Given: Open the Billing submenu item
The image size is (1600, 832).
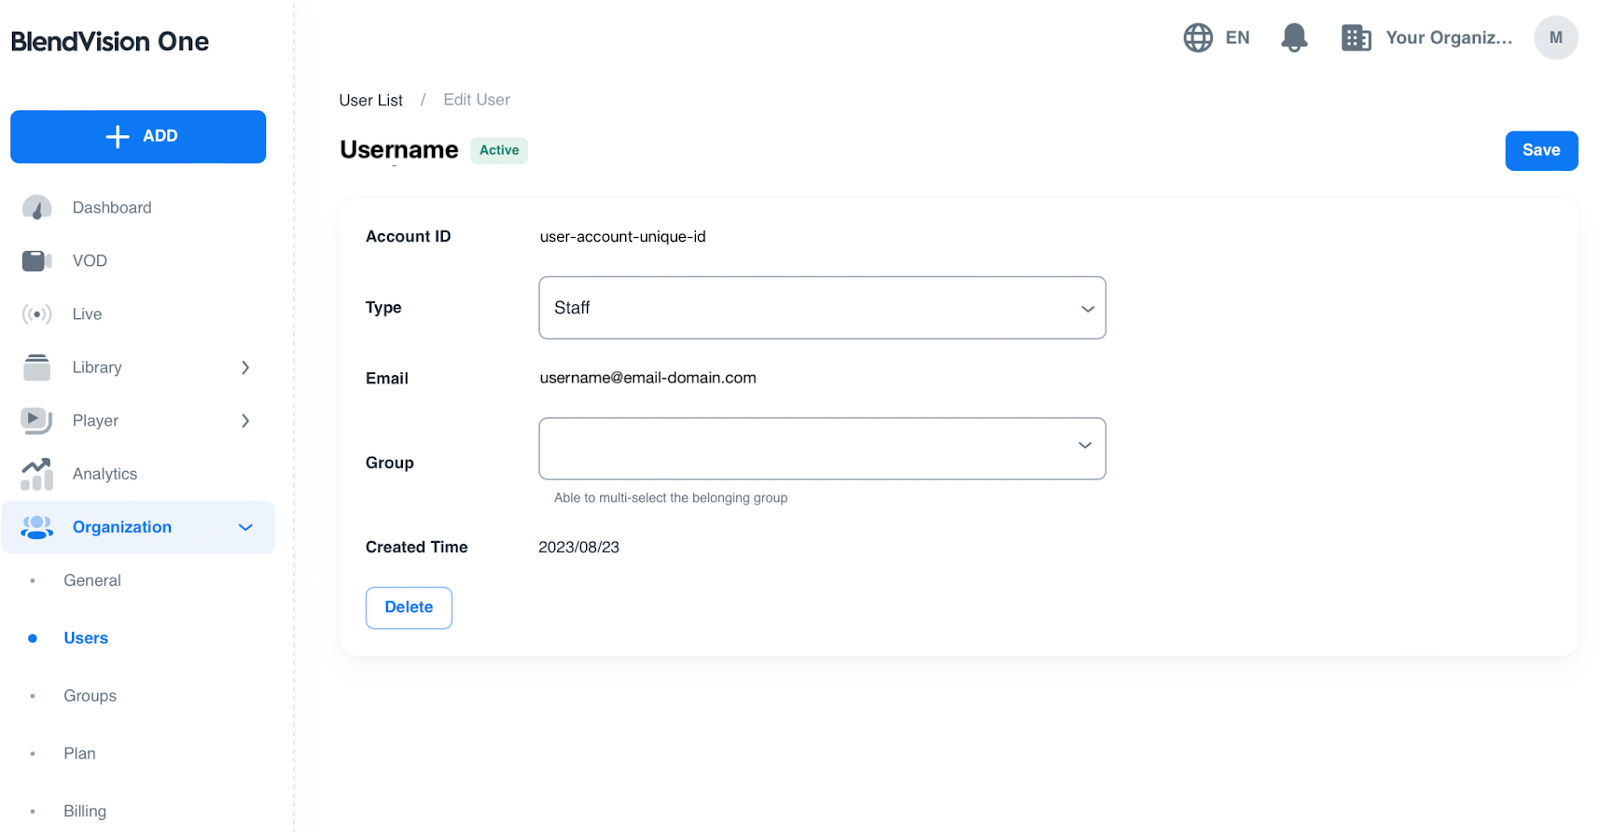Looking at the screenshot, I should 85,811.
